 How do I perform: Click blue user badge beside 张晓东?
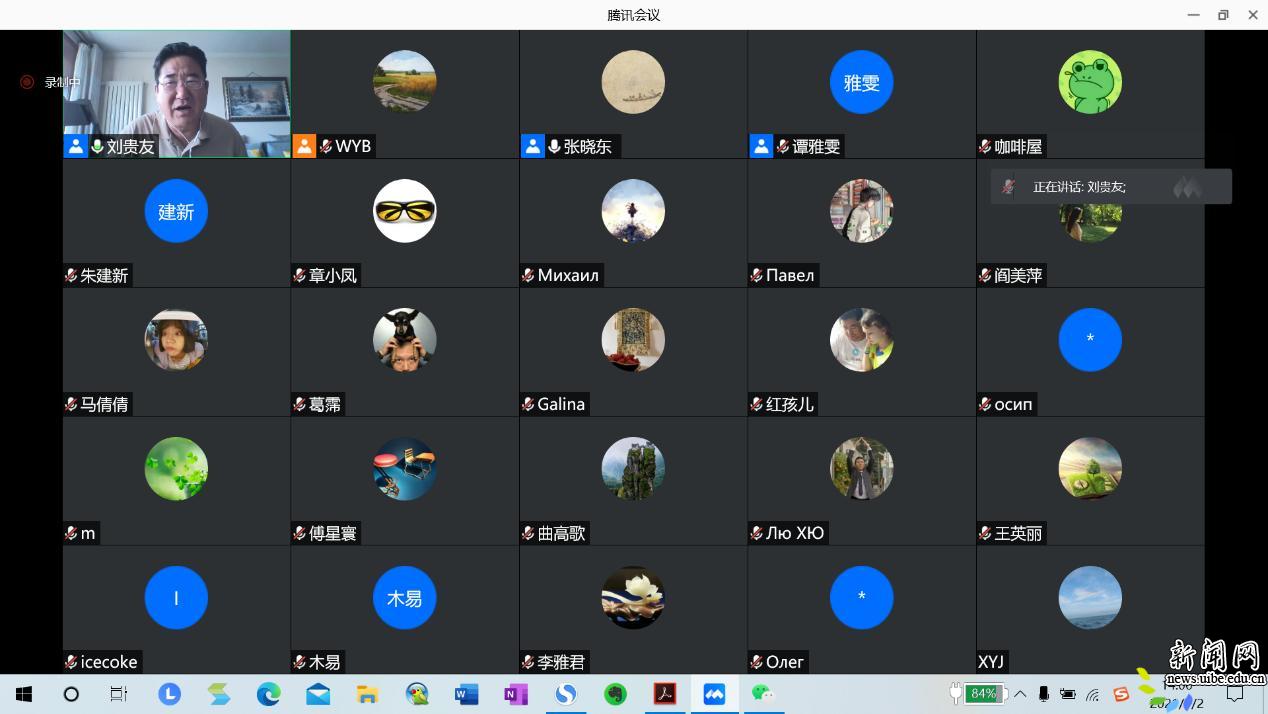[x=533, y=146]
